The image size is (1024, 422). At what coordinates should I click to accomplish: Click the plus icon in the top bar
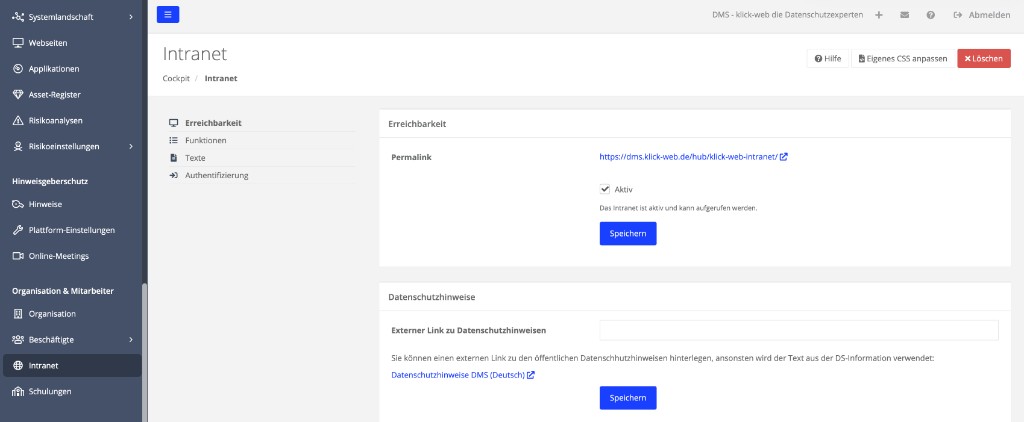tap(879, 15)
